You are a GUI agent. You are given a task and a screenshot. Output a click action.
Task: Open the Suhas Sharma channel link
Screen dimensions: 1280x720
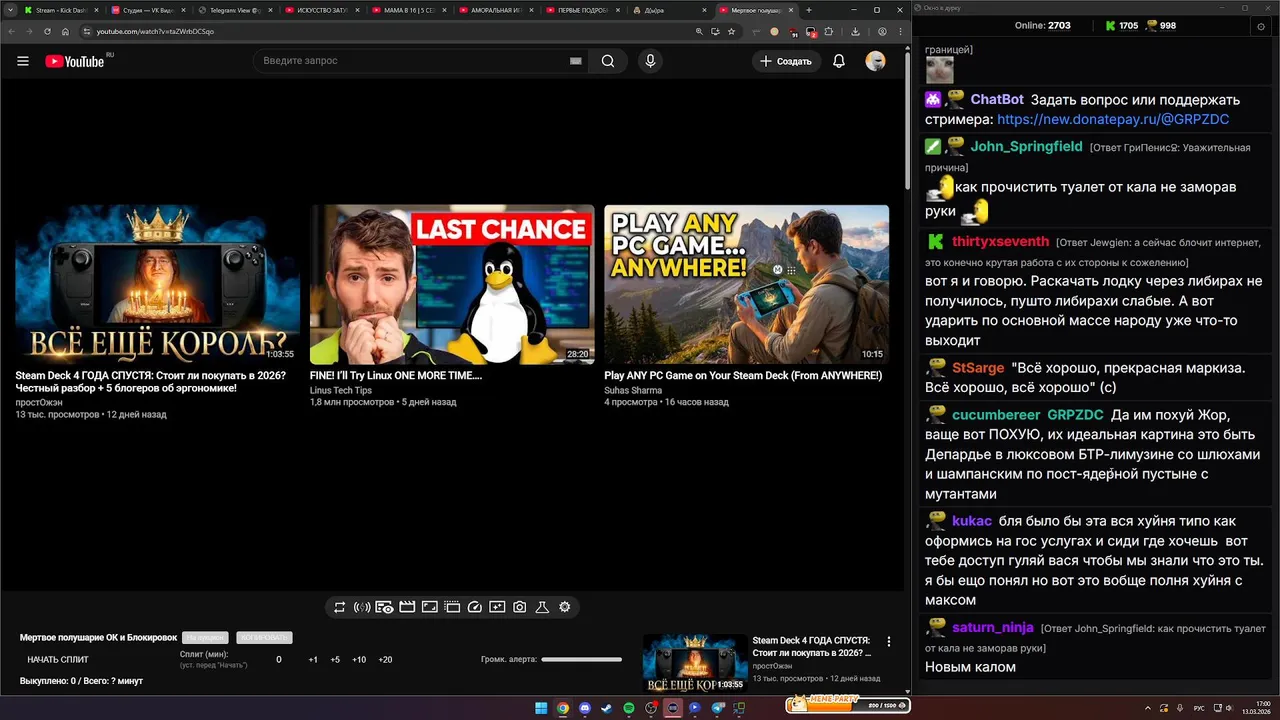point(633,390)
